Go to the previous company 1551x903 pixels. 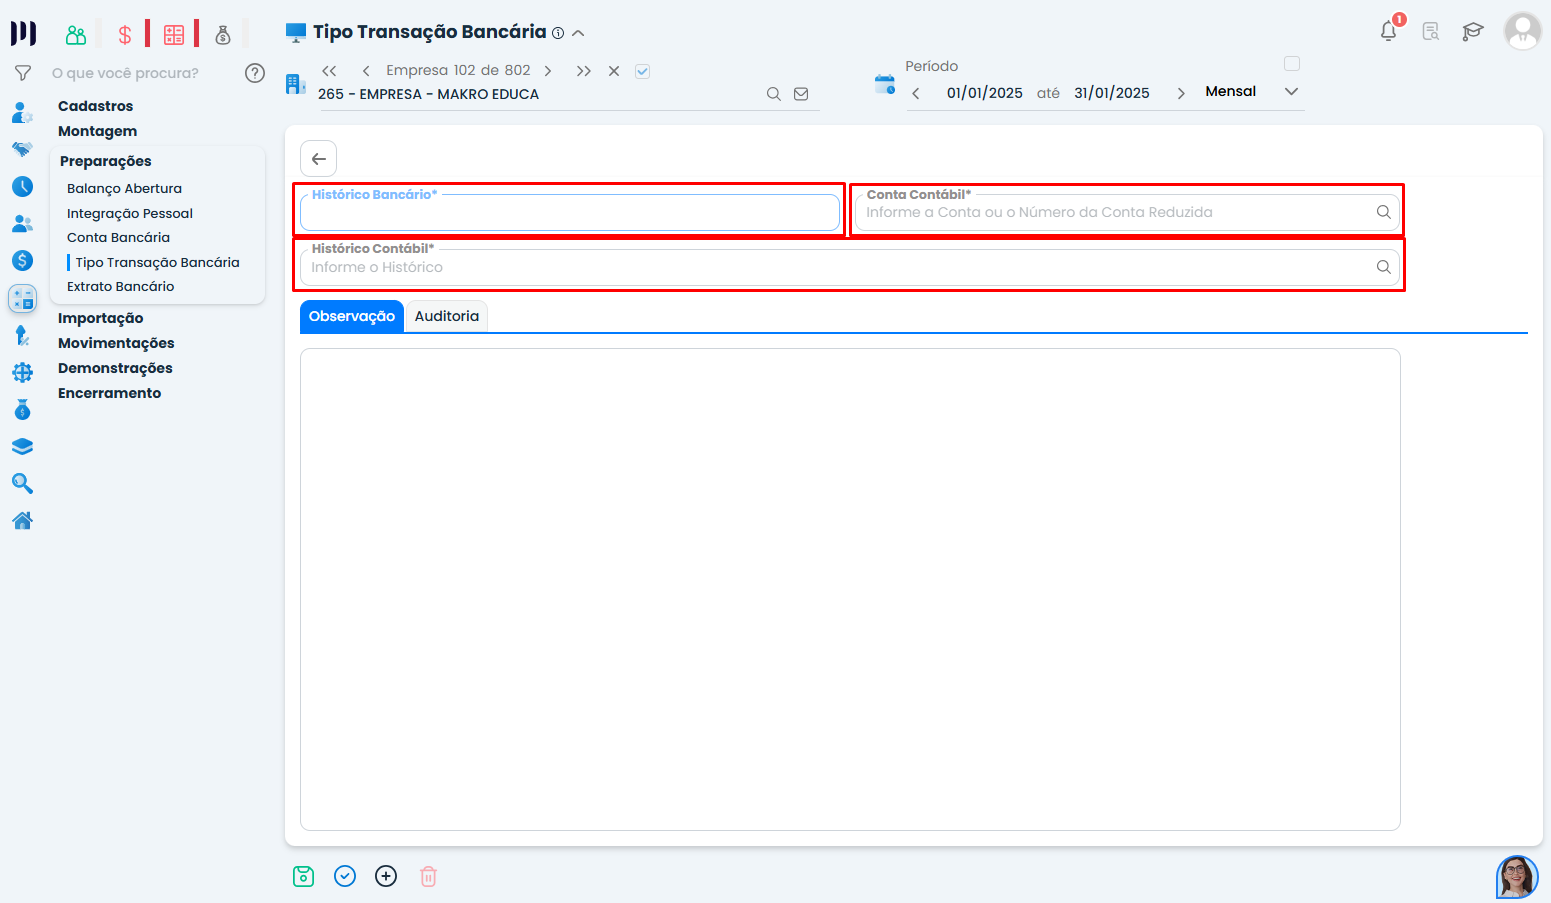tap(366, 71)
